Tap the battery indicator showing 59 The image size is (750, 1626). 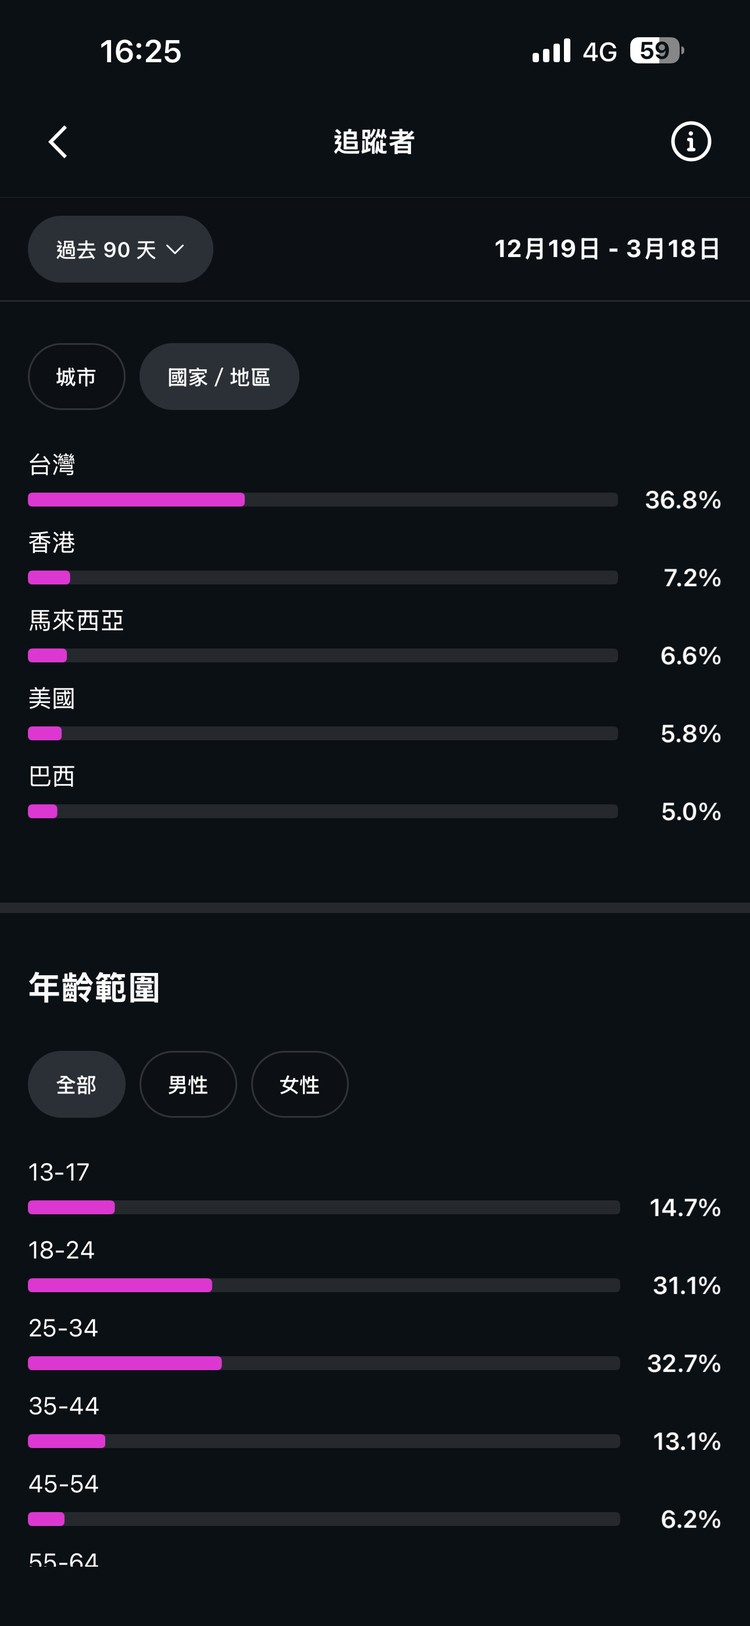click(655, 50)
